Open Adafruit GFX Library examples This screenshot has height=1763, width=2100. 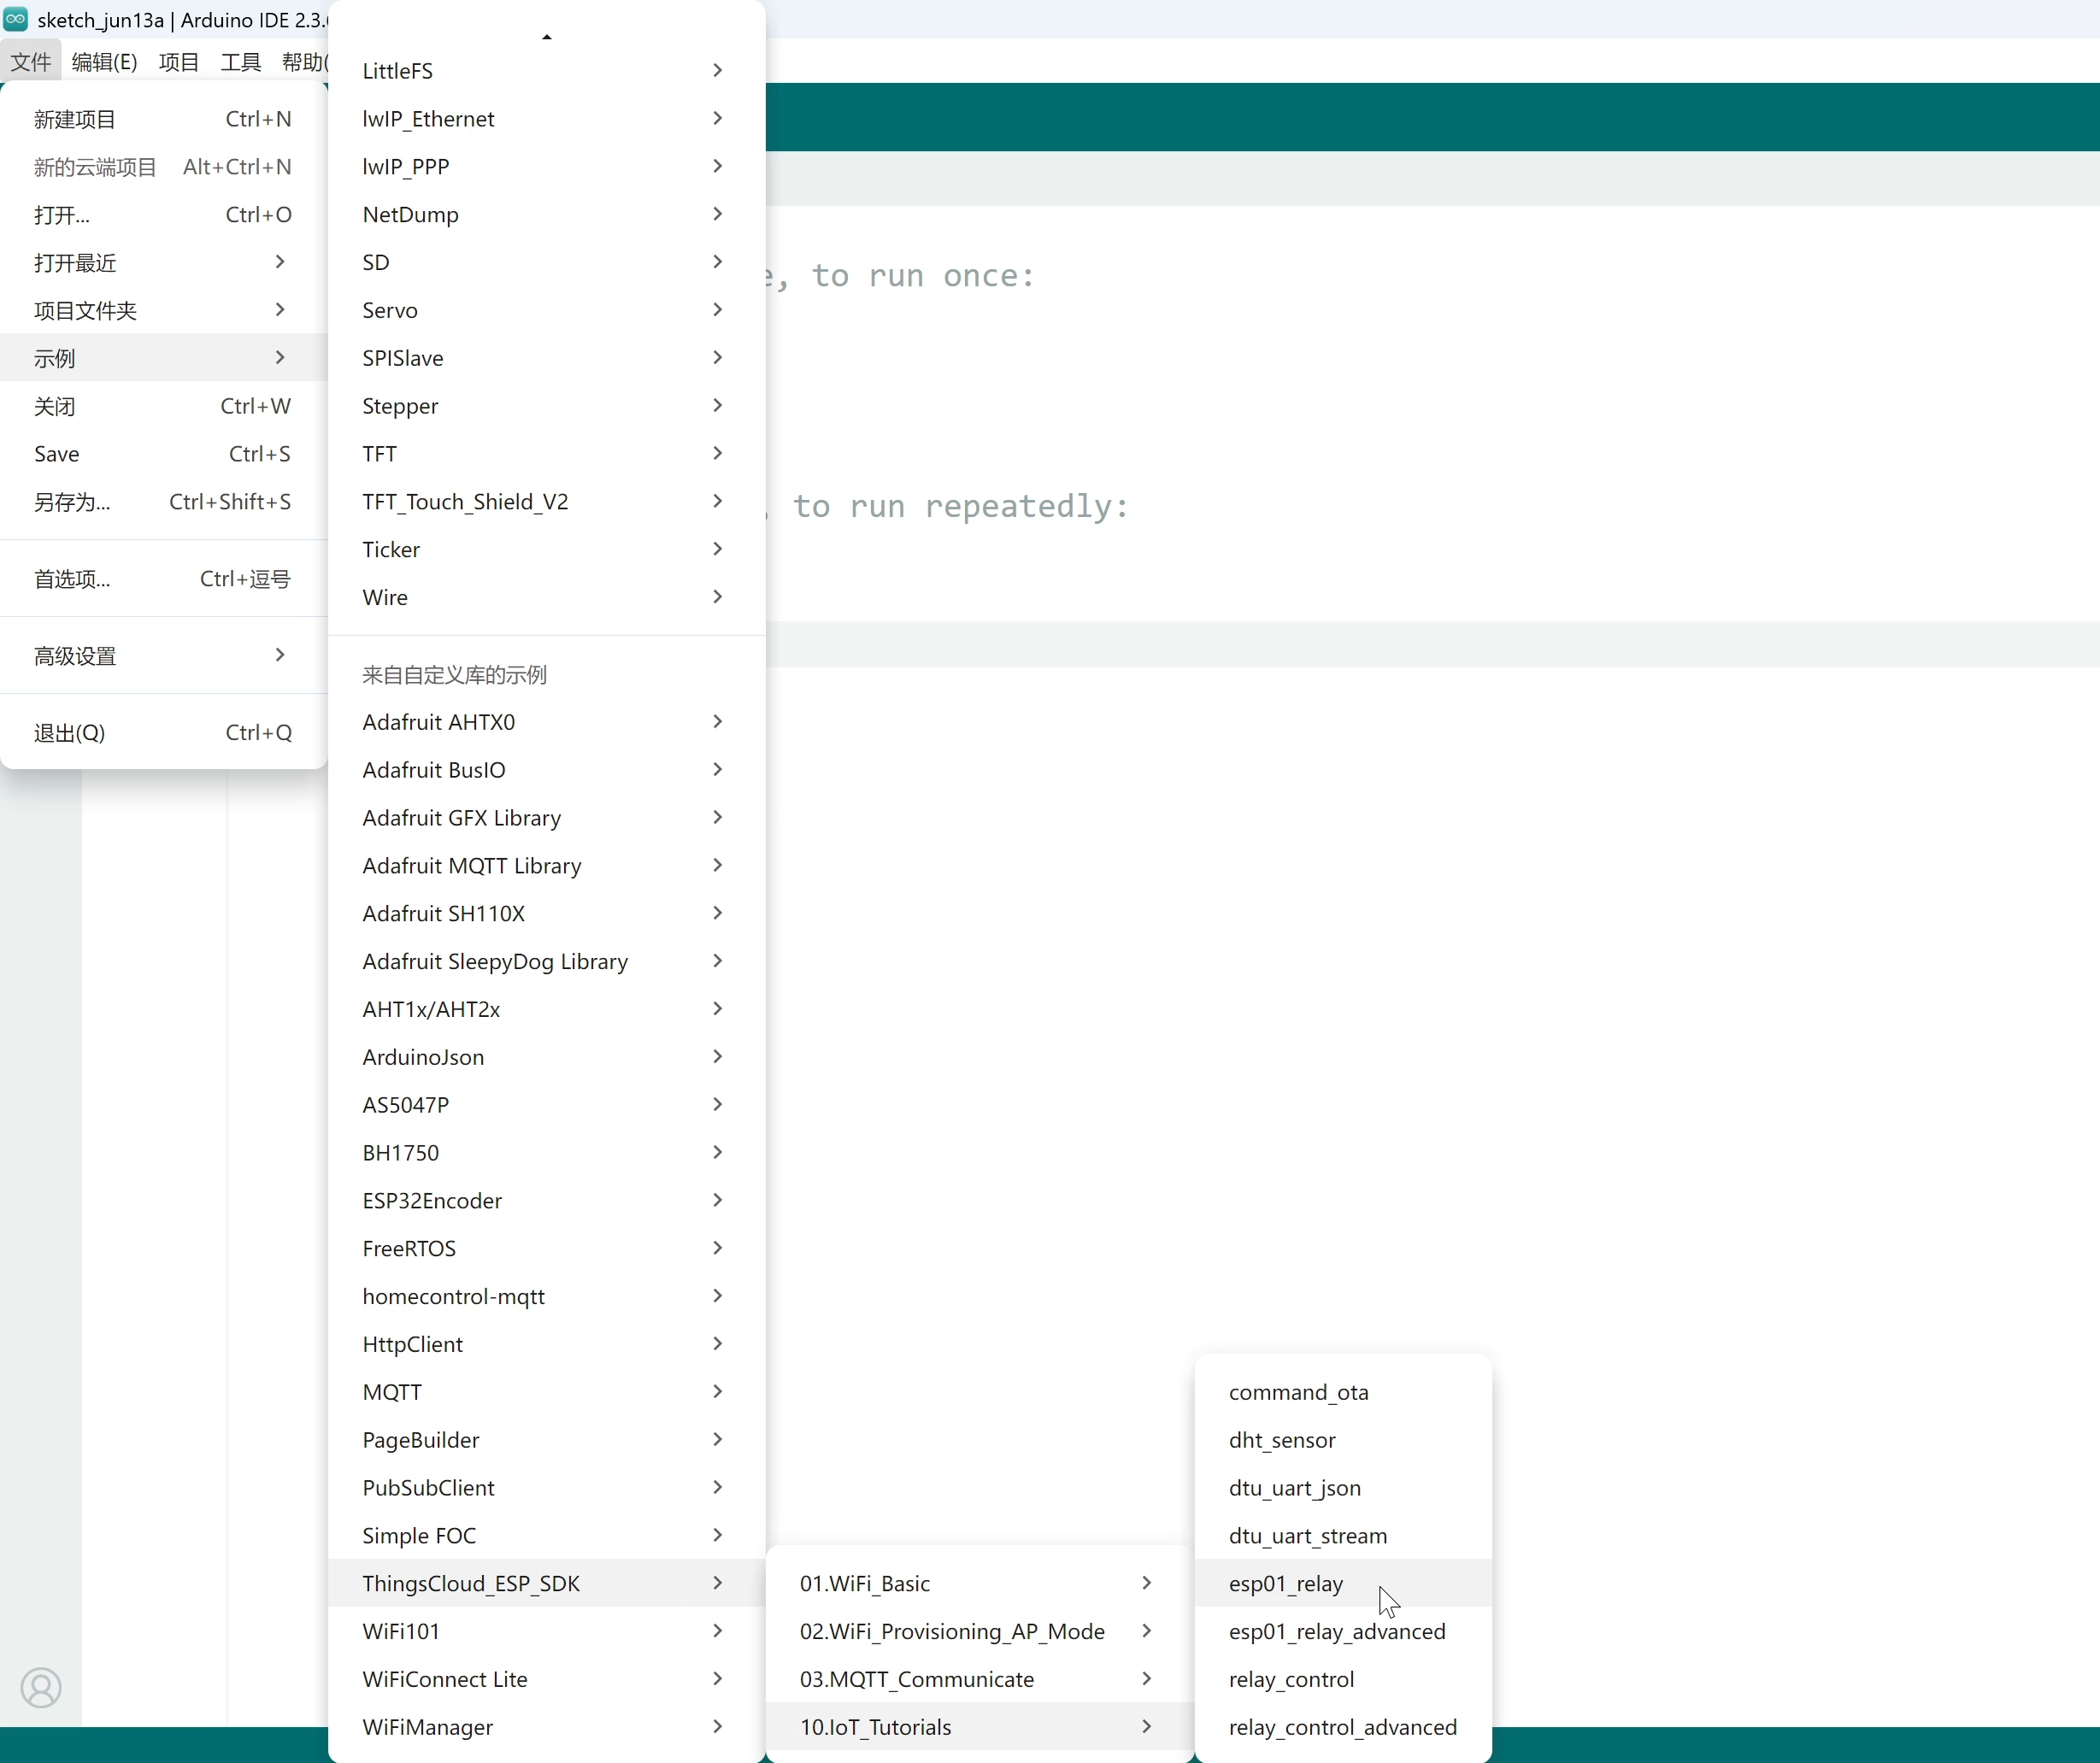(x=547, y=818)
